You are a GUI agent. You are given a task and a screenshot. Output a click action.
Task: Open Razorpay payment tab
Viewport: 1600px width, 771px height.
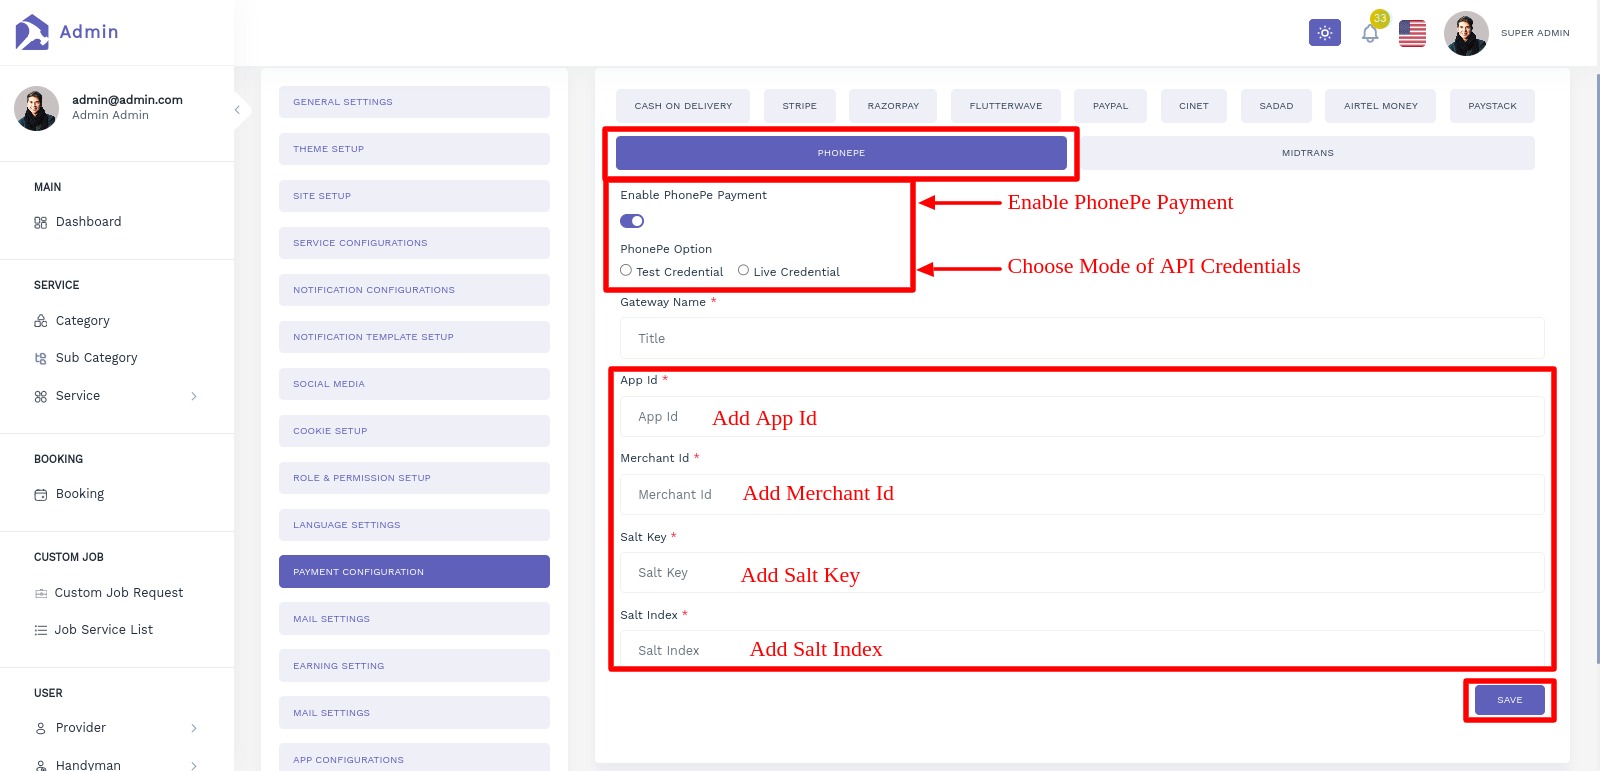pos(893,106)
